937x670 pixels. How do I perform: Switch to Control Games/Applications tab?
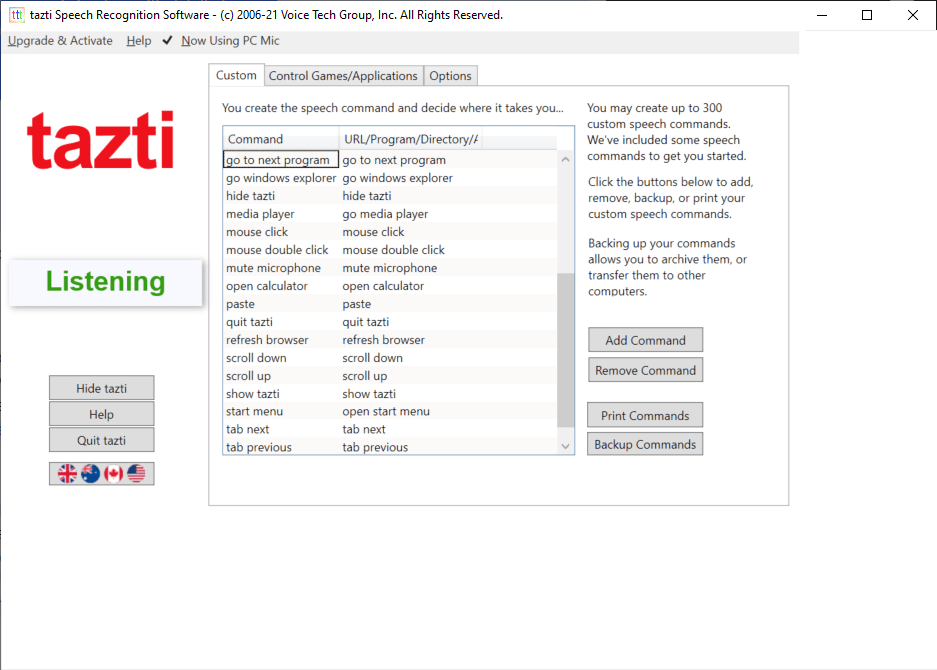(343, 76)
